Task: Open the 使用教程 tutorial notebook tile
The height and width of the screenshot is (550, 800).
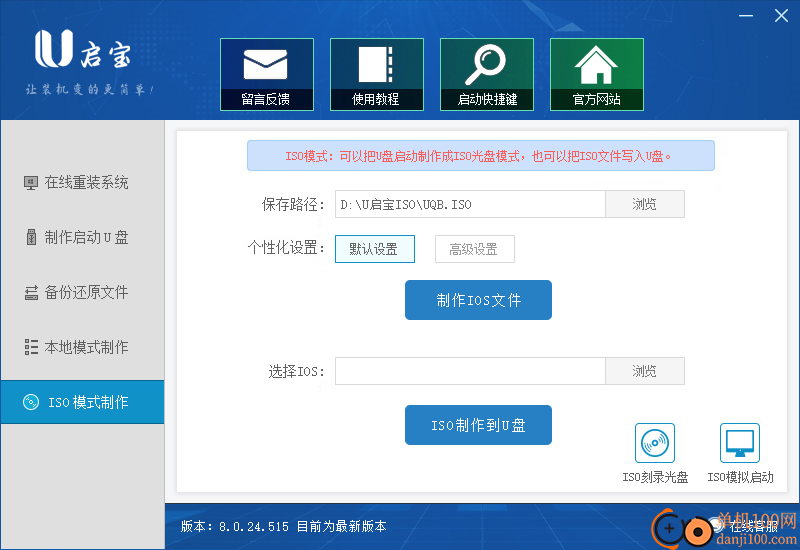Action: point(377,74)
